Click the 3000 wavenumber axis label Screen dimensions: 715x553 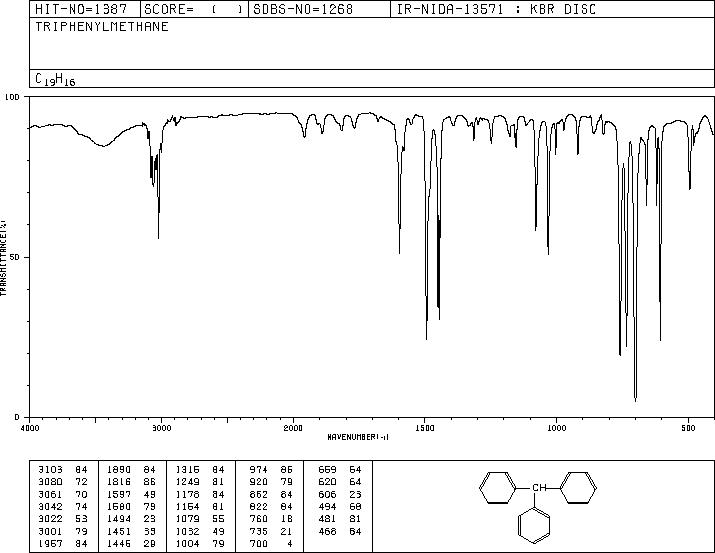tap(161, 428)
